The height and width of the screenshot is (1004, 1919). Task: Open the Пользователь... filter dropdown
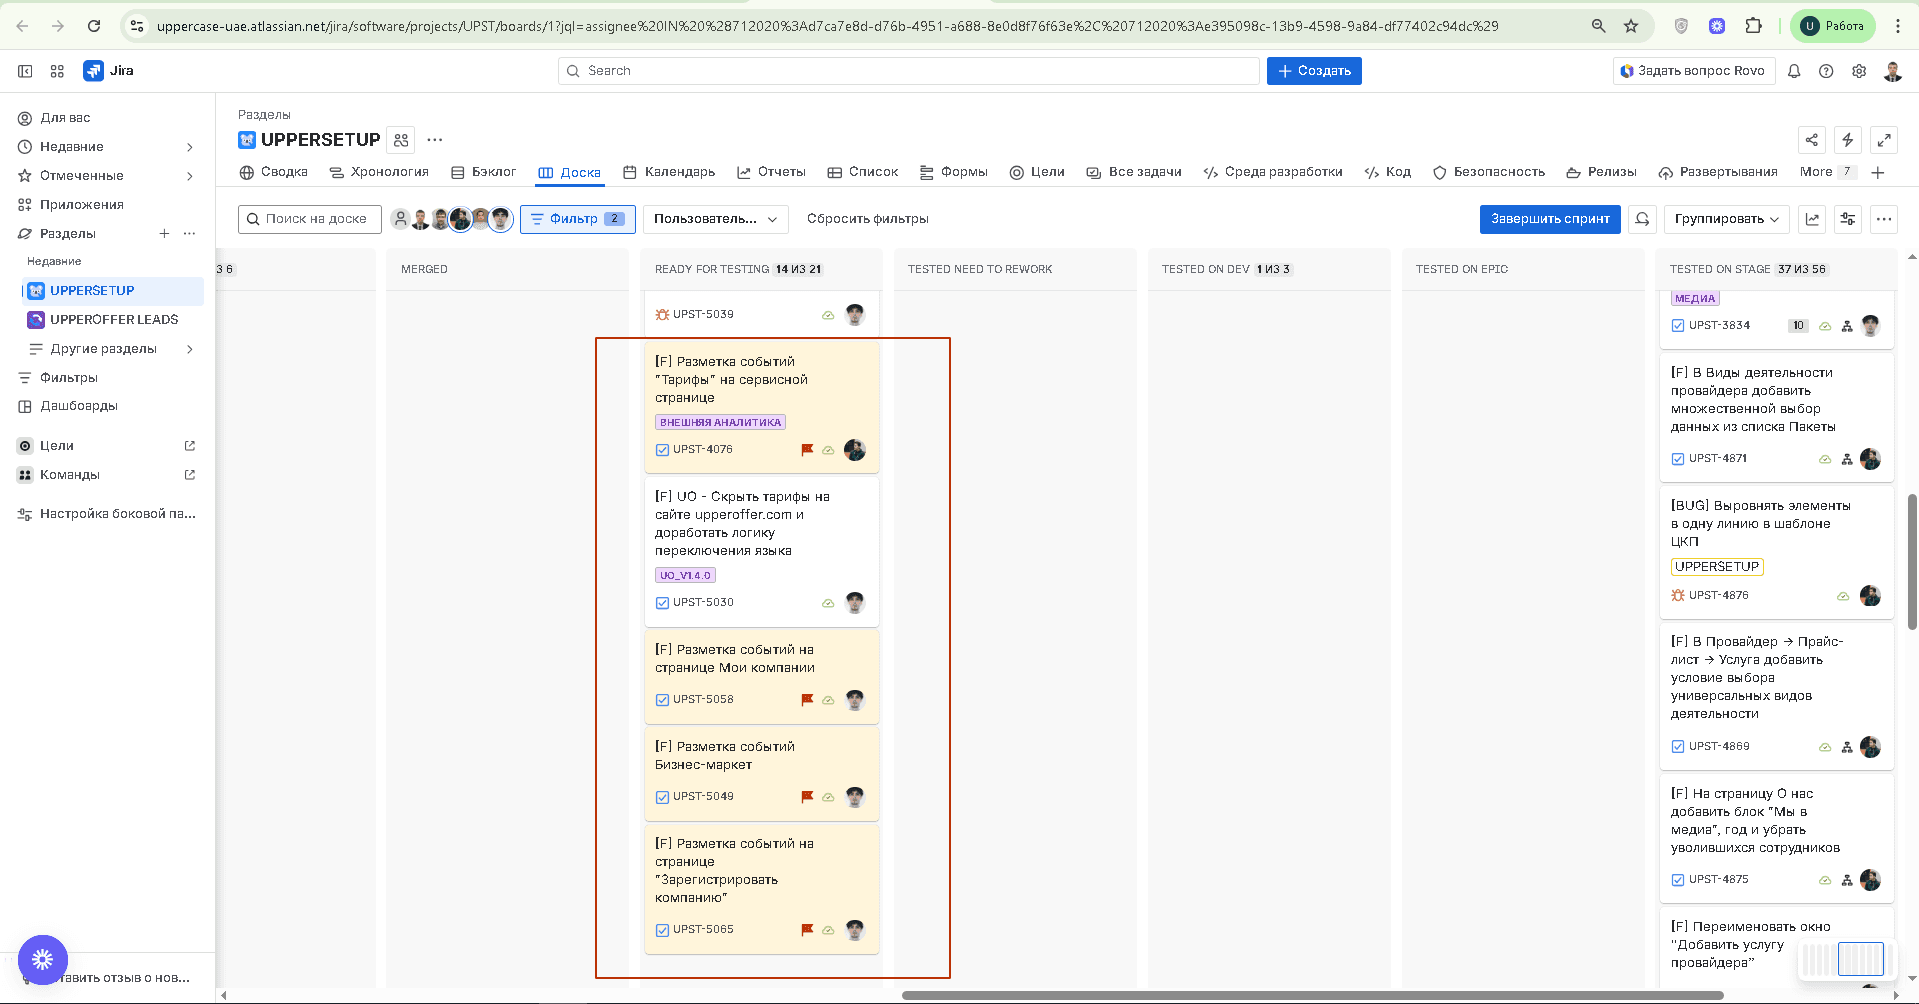[x=715, y=219]
